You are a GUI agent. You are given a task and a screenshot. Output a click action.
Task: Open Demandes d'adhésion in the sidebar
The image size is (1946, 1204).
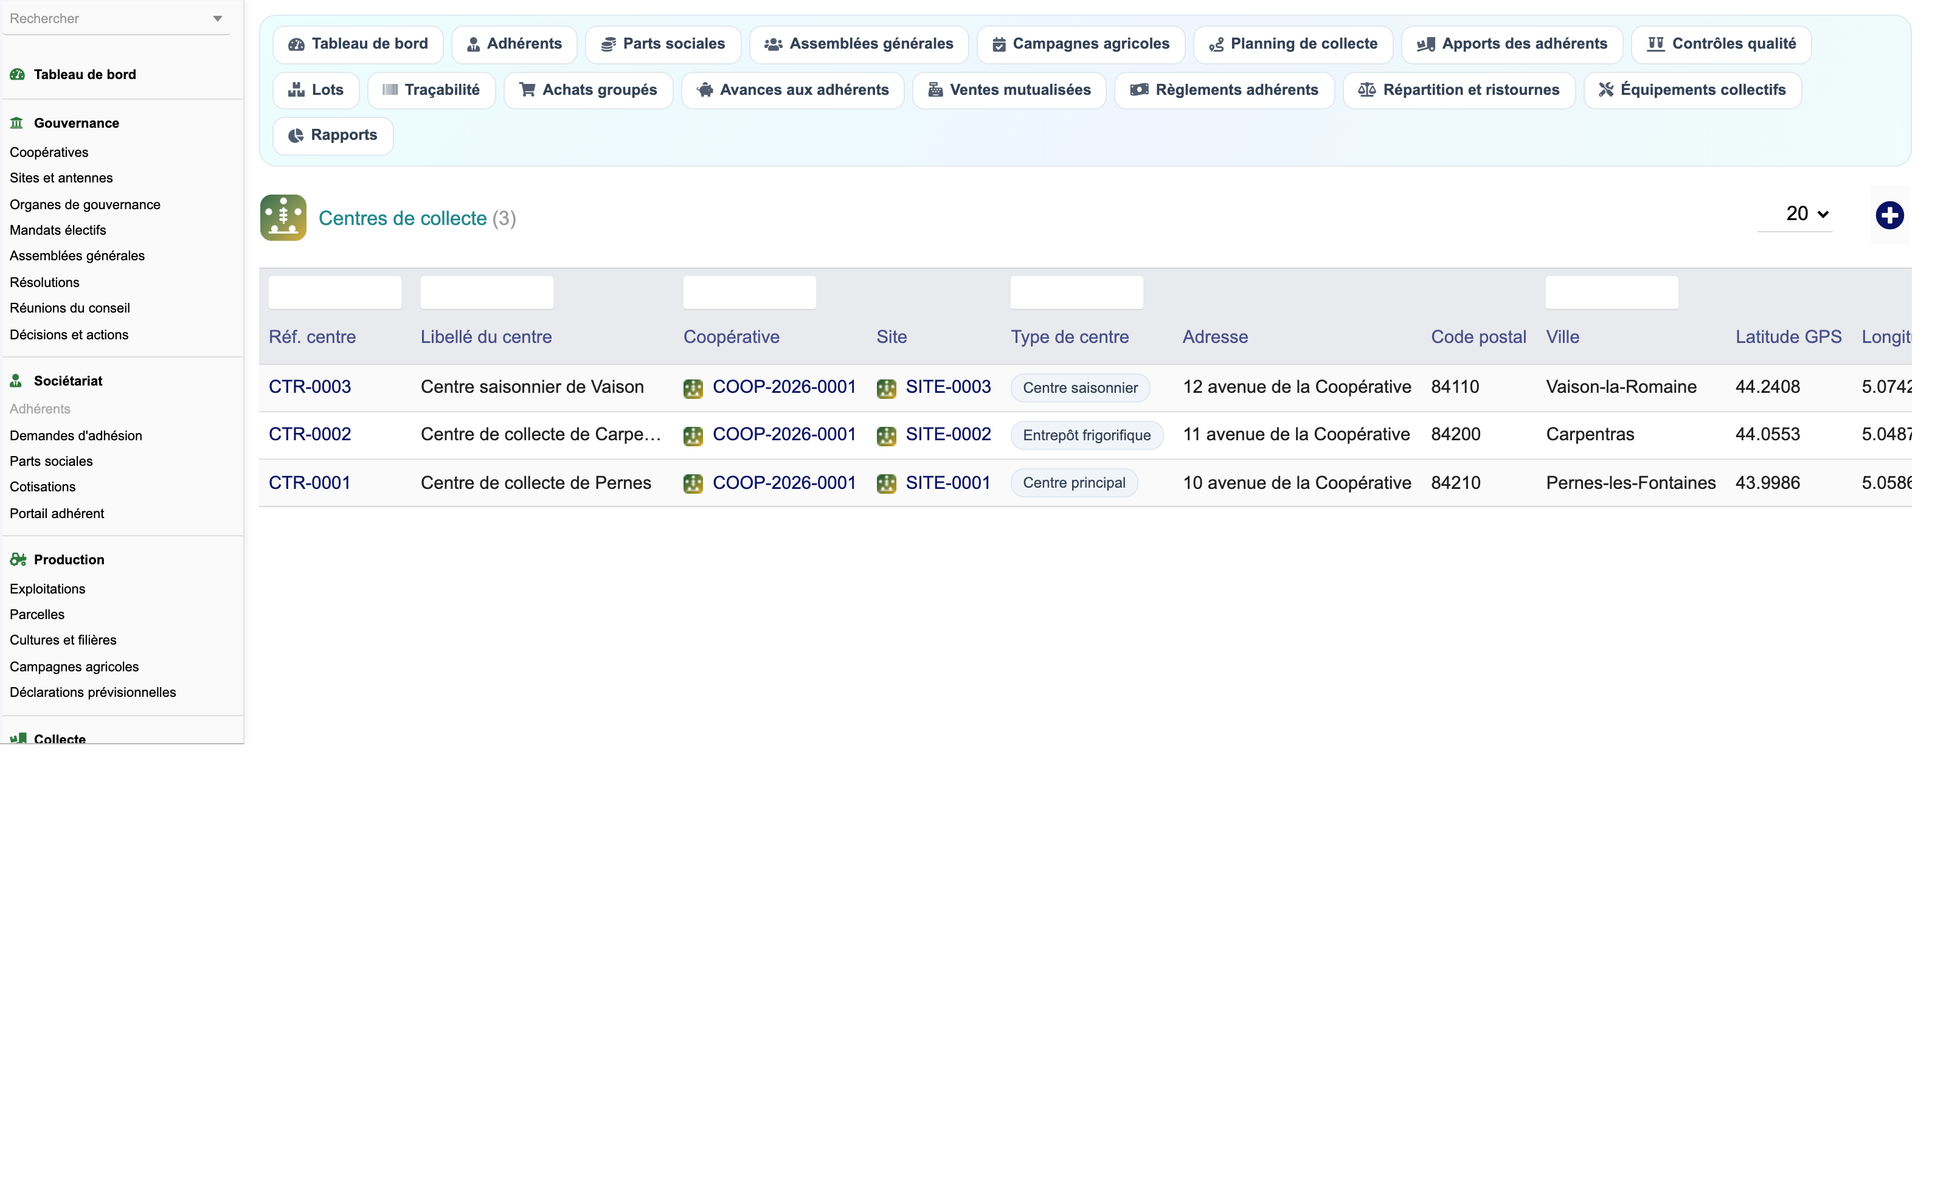point(76,436)
